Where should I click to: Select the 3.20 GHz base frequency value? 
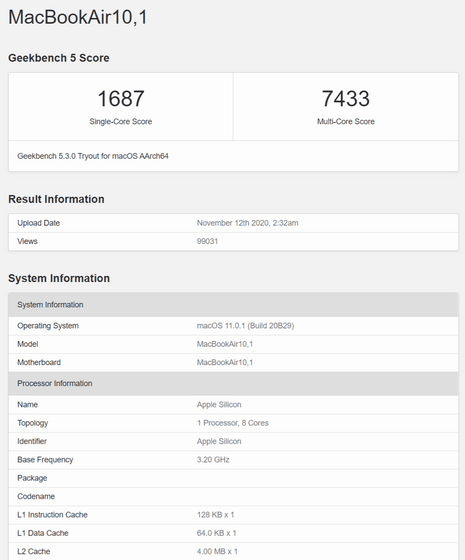213,460
